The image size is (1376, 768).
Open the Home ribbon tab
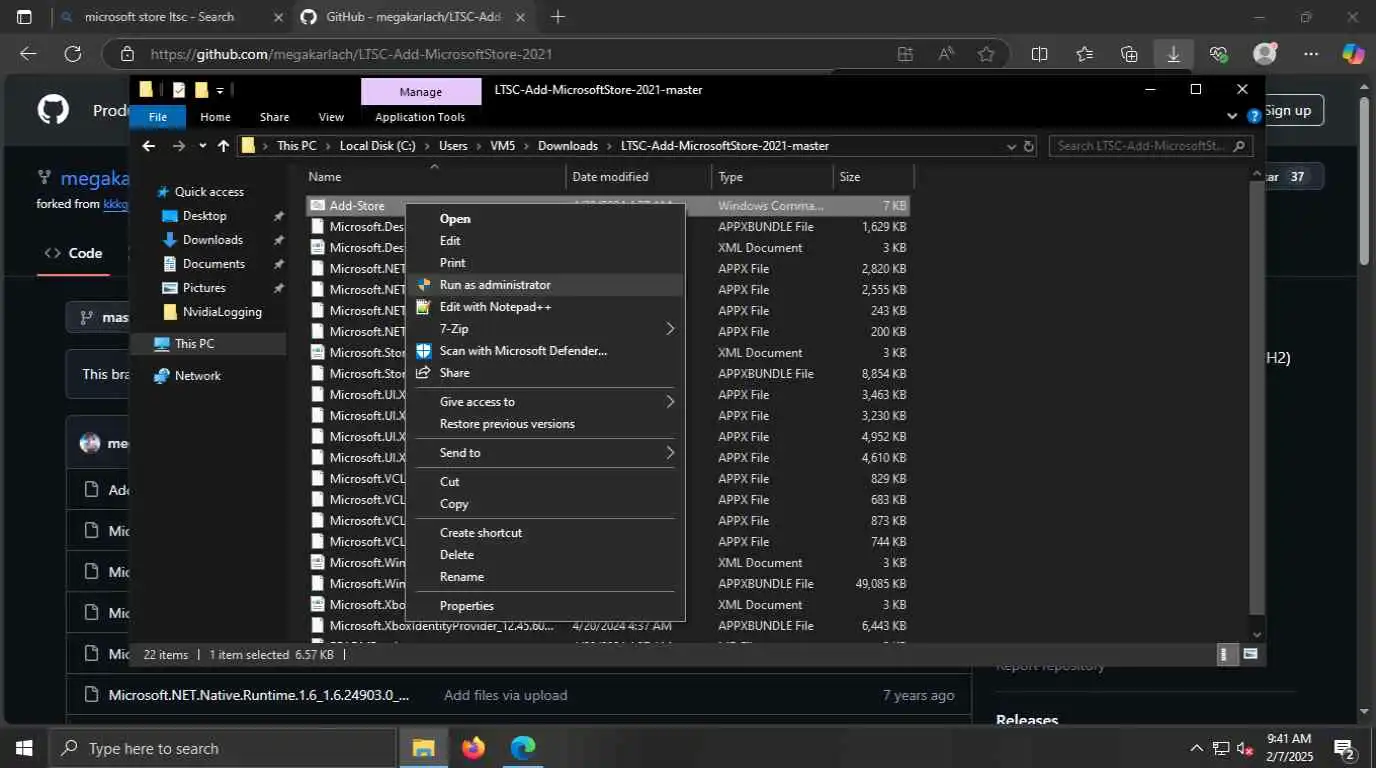point(215,117)
